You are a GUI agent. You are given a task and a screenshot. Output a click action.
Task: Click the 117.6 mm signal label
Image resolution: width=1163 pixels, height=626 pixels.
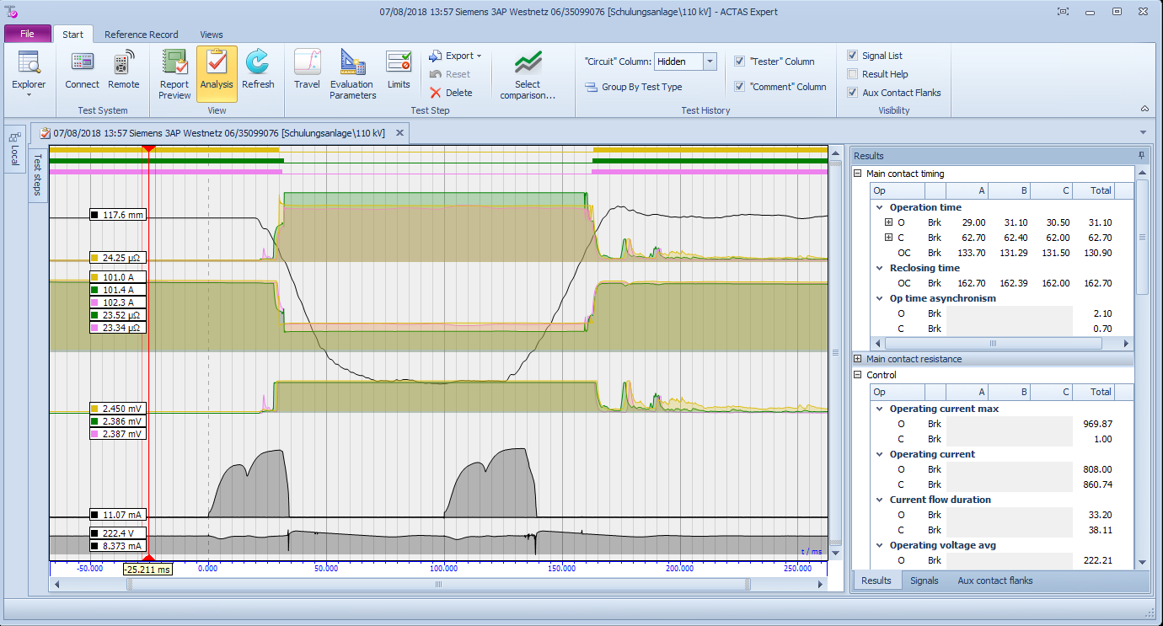point(118,215)
